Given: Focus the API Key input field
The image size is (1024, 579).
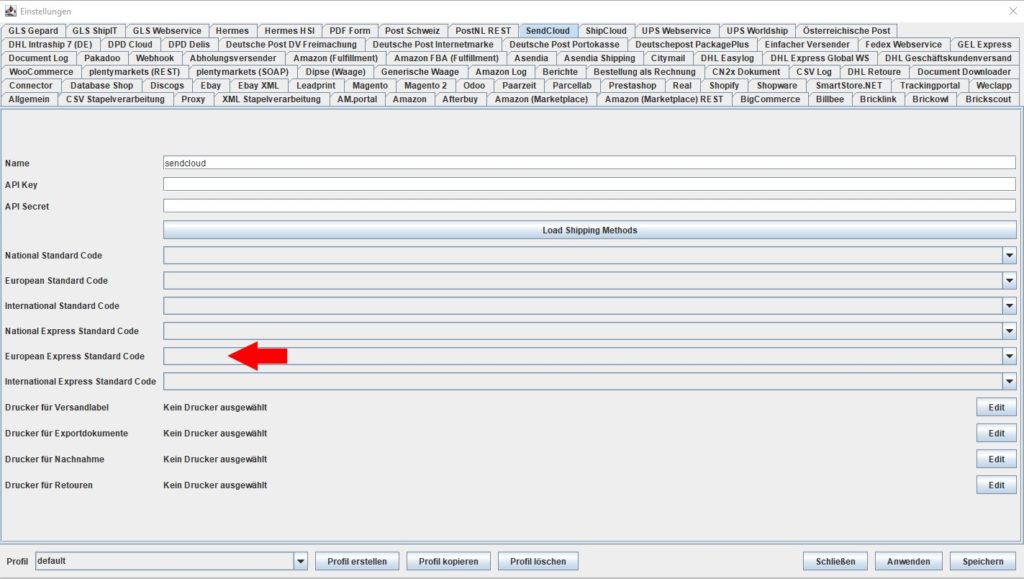Looking at the screenshot, I should pos(589,184).
